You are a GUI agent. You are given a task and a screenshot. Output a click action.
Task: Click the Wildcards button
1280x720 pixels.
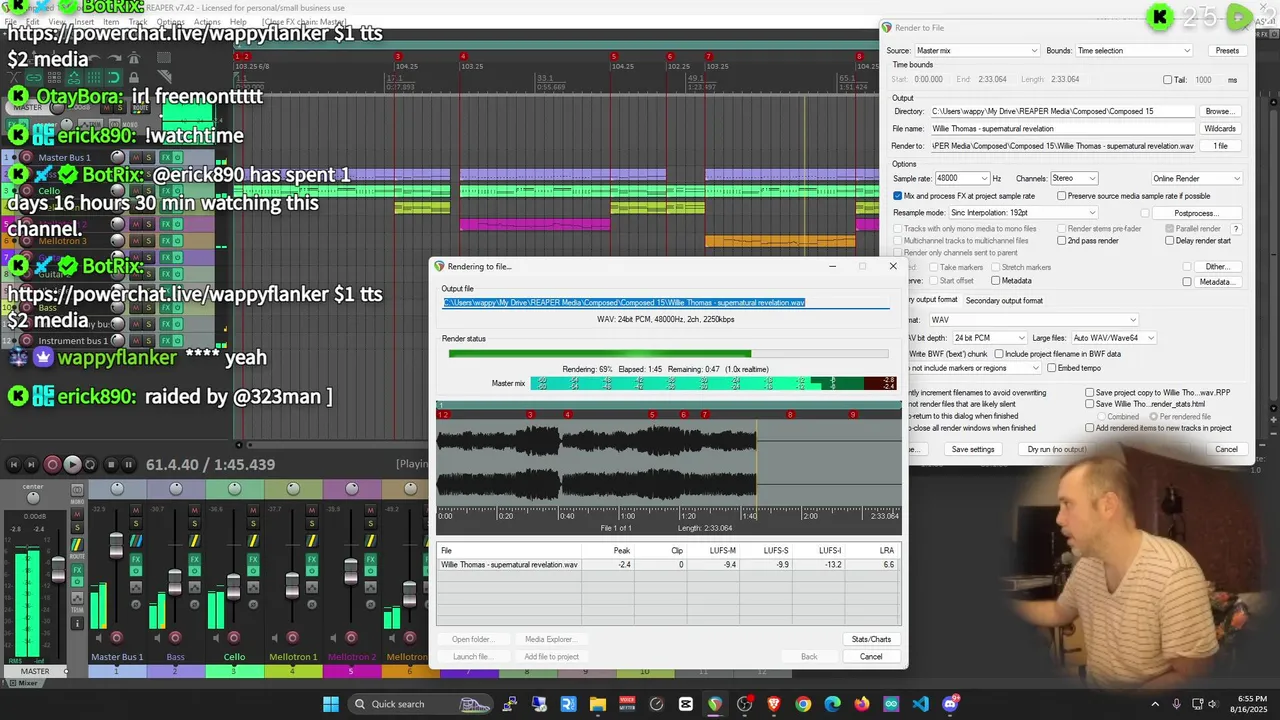(1220, 129)
